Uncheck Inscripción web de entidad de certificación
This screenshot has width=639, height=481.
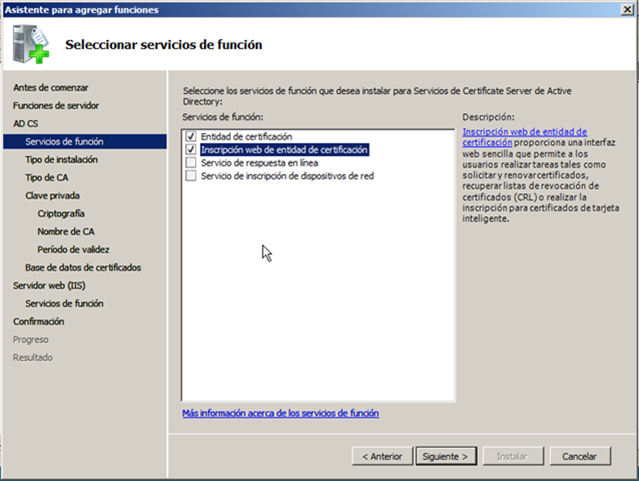coord(190,149)
